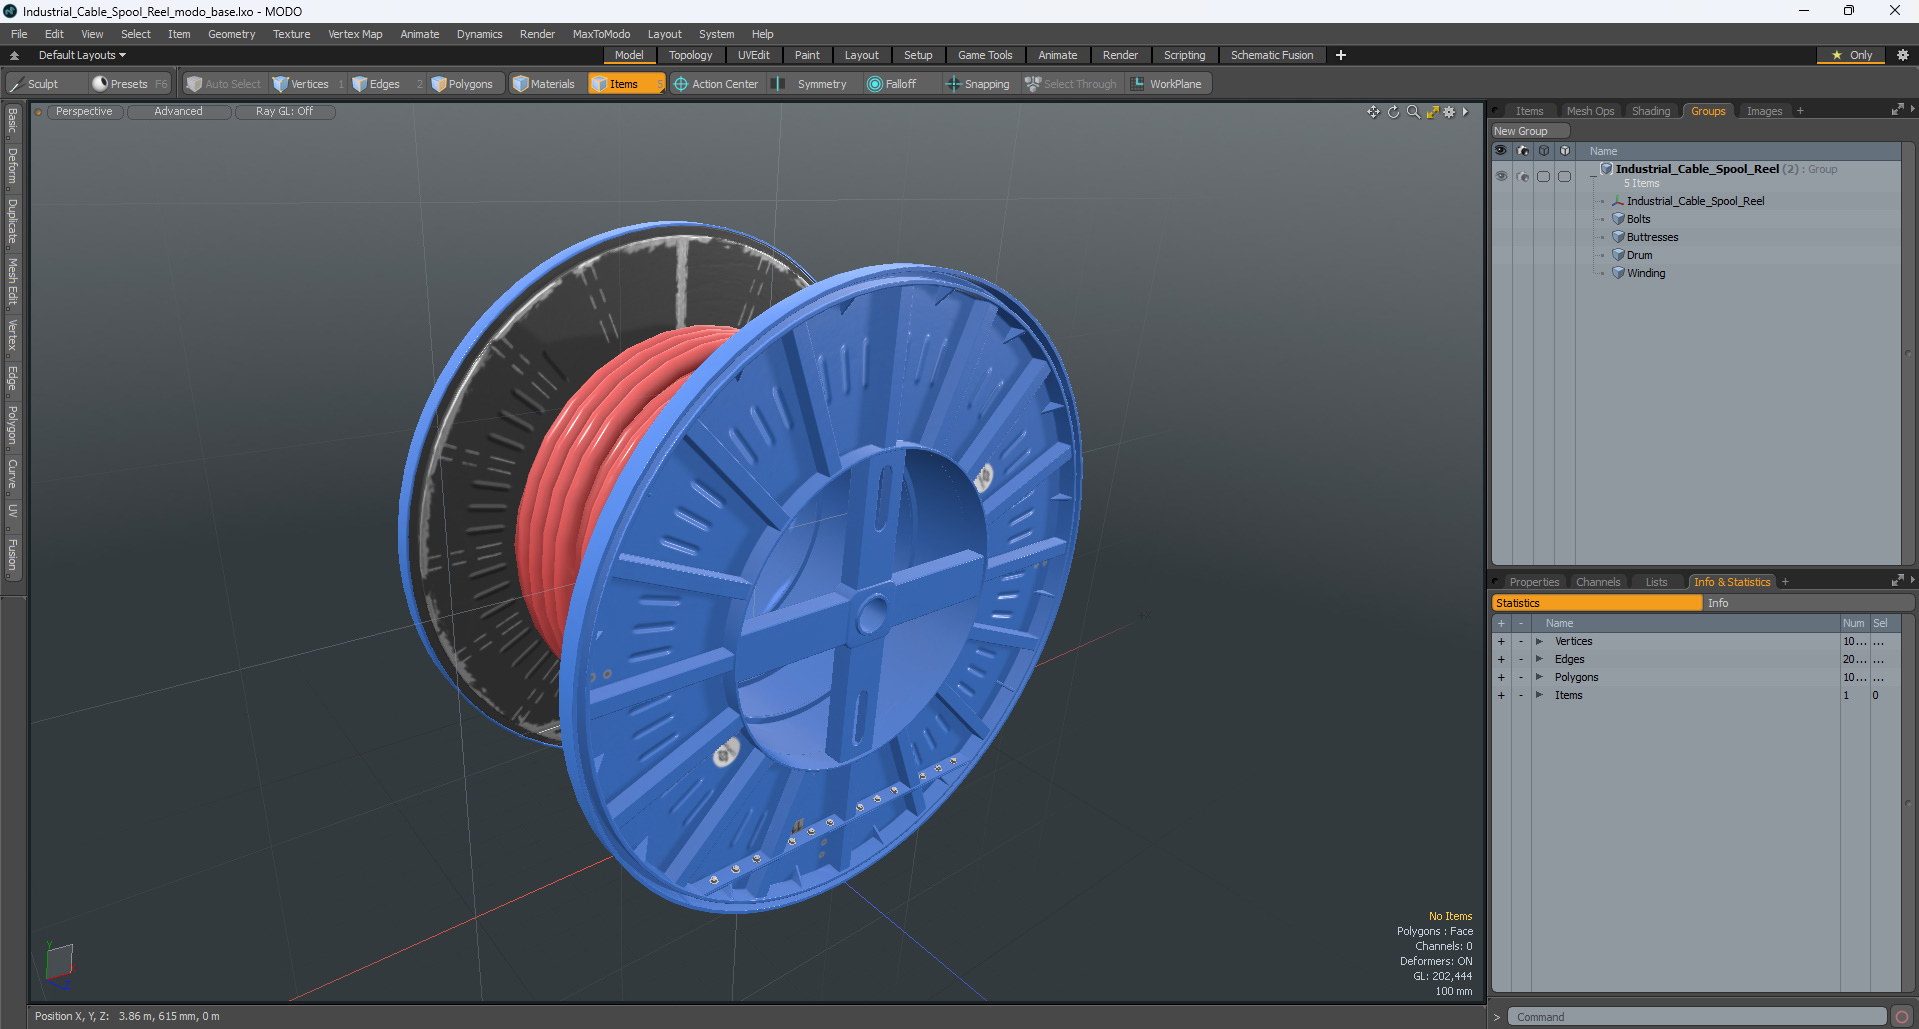Switch to the Topology layout tab
Viewport: 1919px width, 1029px height.
pyautogui.click(x=690, y=55)
